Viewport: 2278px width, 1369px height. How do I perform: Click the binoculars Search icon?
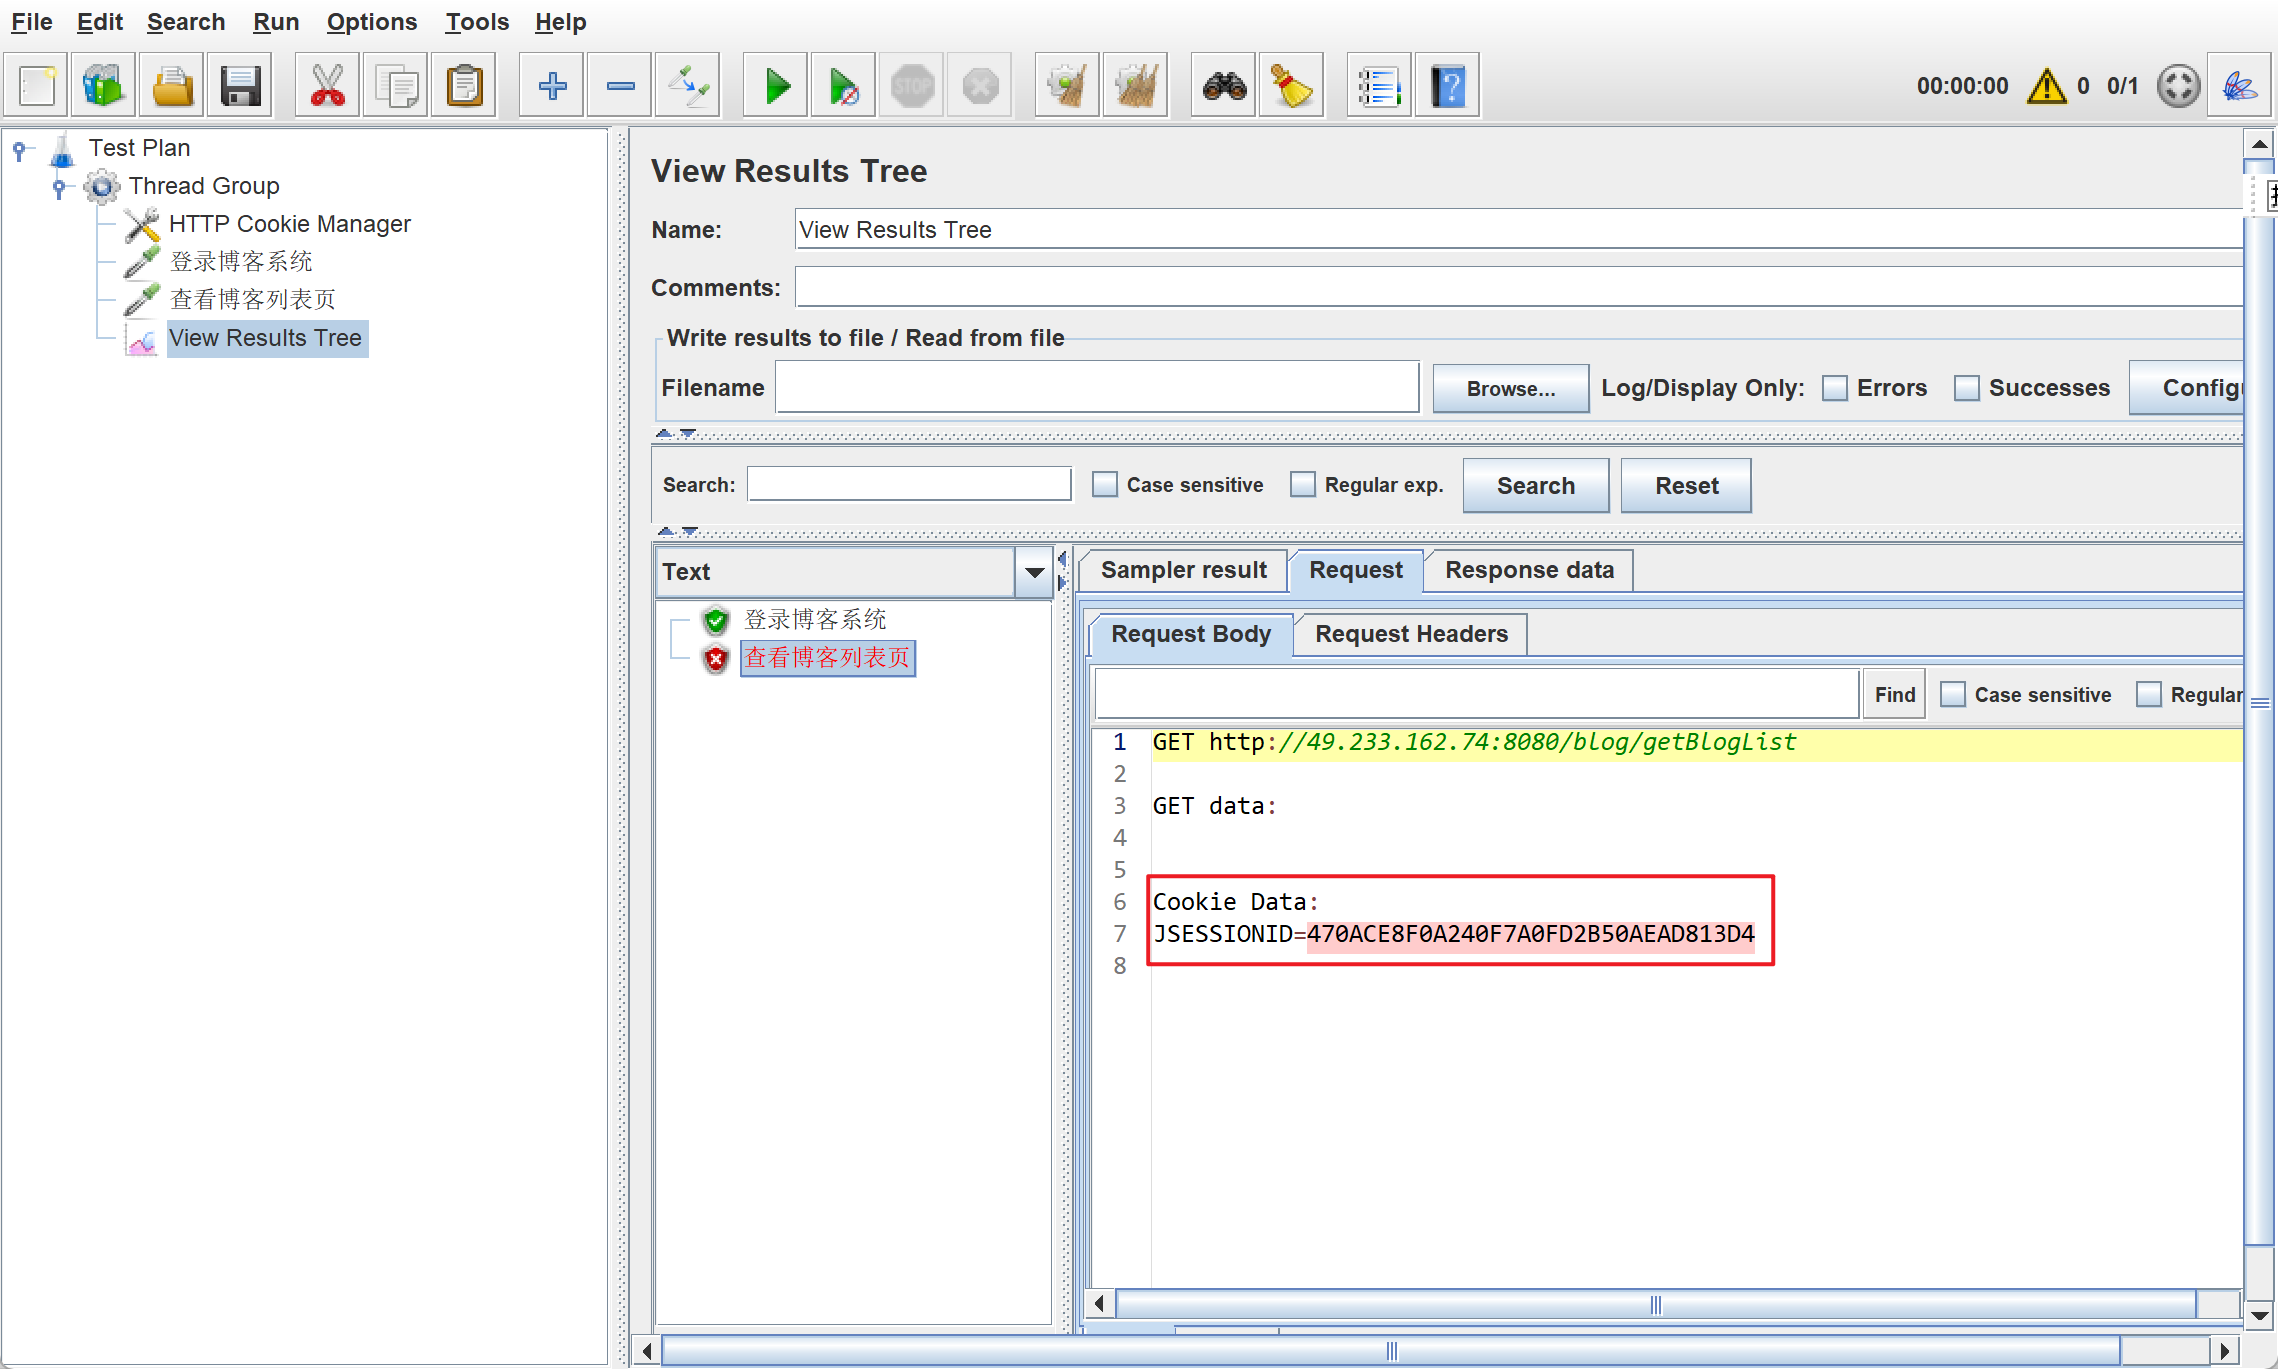(1223, 86)
